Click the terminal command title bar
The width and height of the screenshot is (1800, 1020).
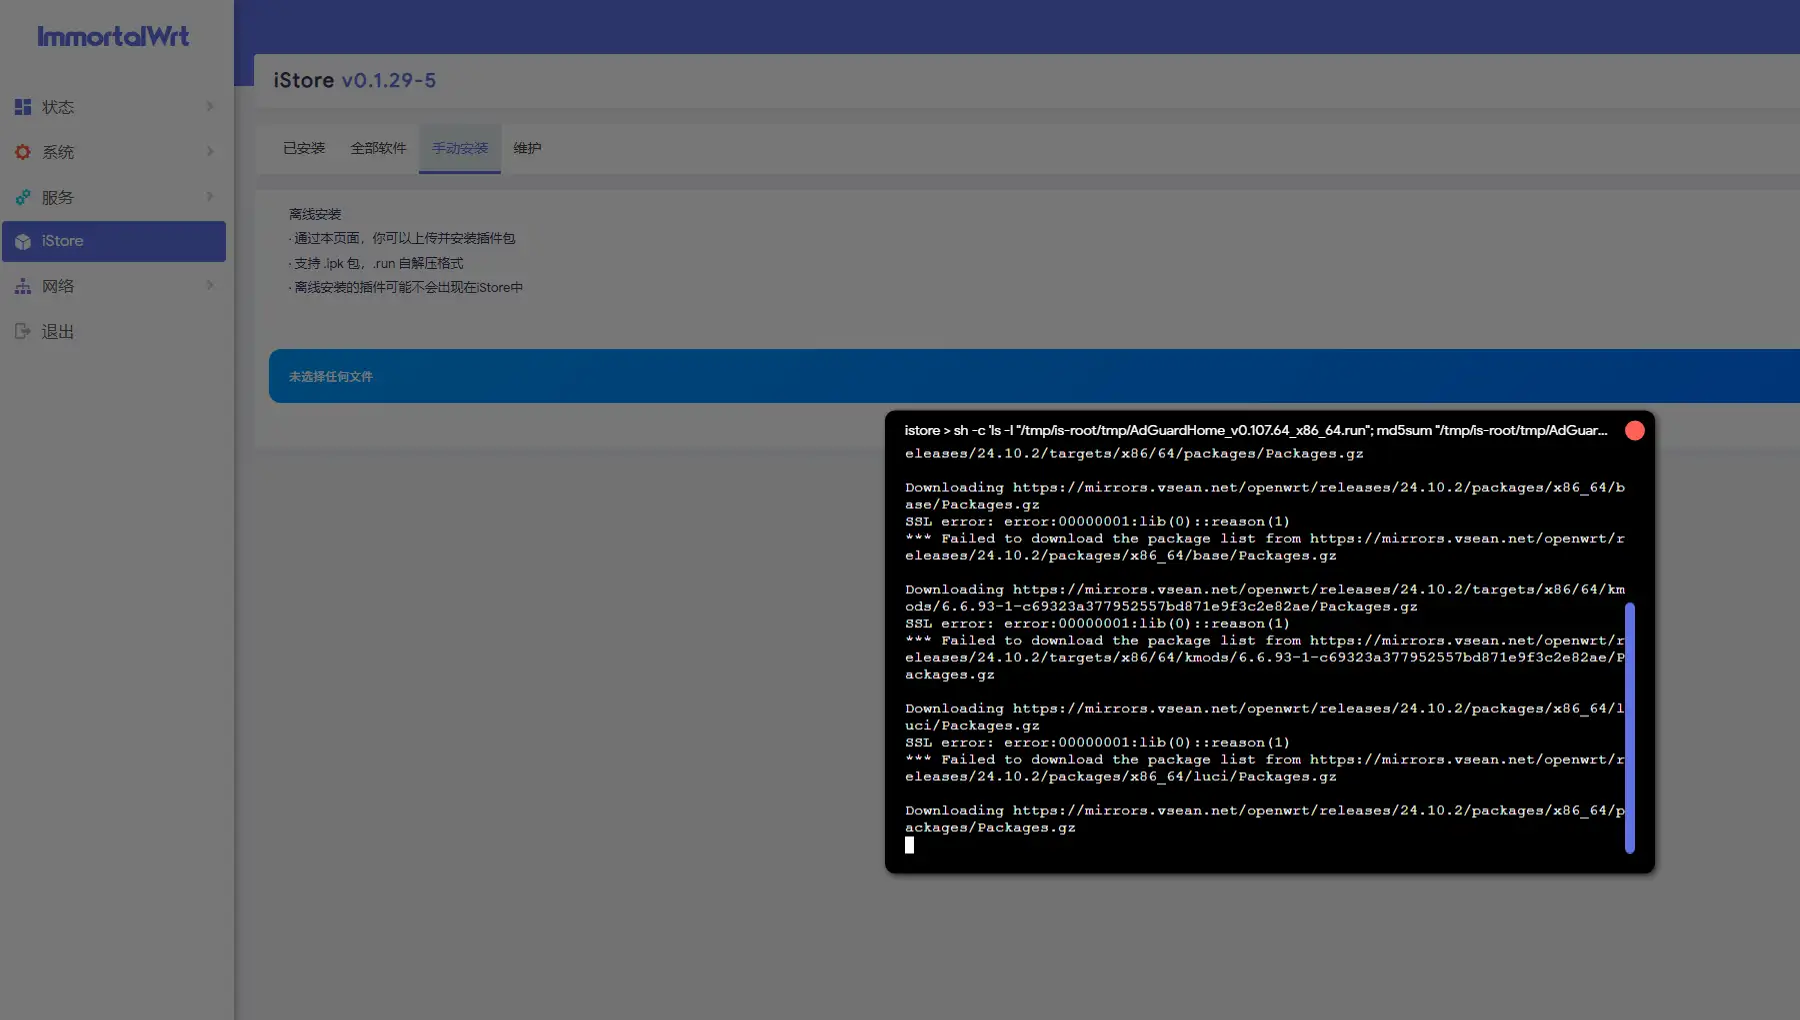[x=1250, y=430]
